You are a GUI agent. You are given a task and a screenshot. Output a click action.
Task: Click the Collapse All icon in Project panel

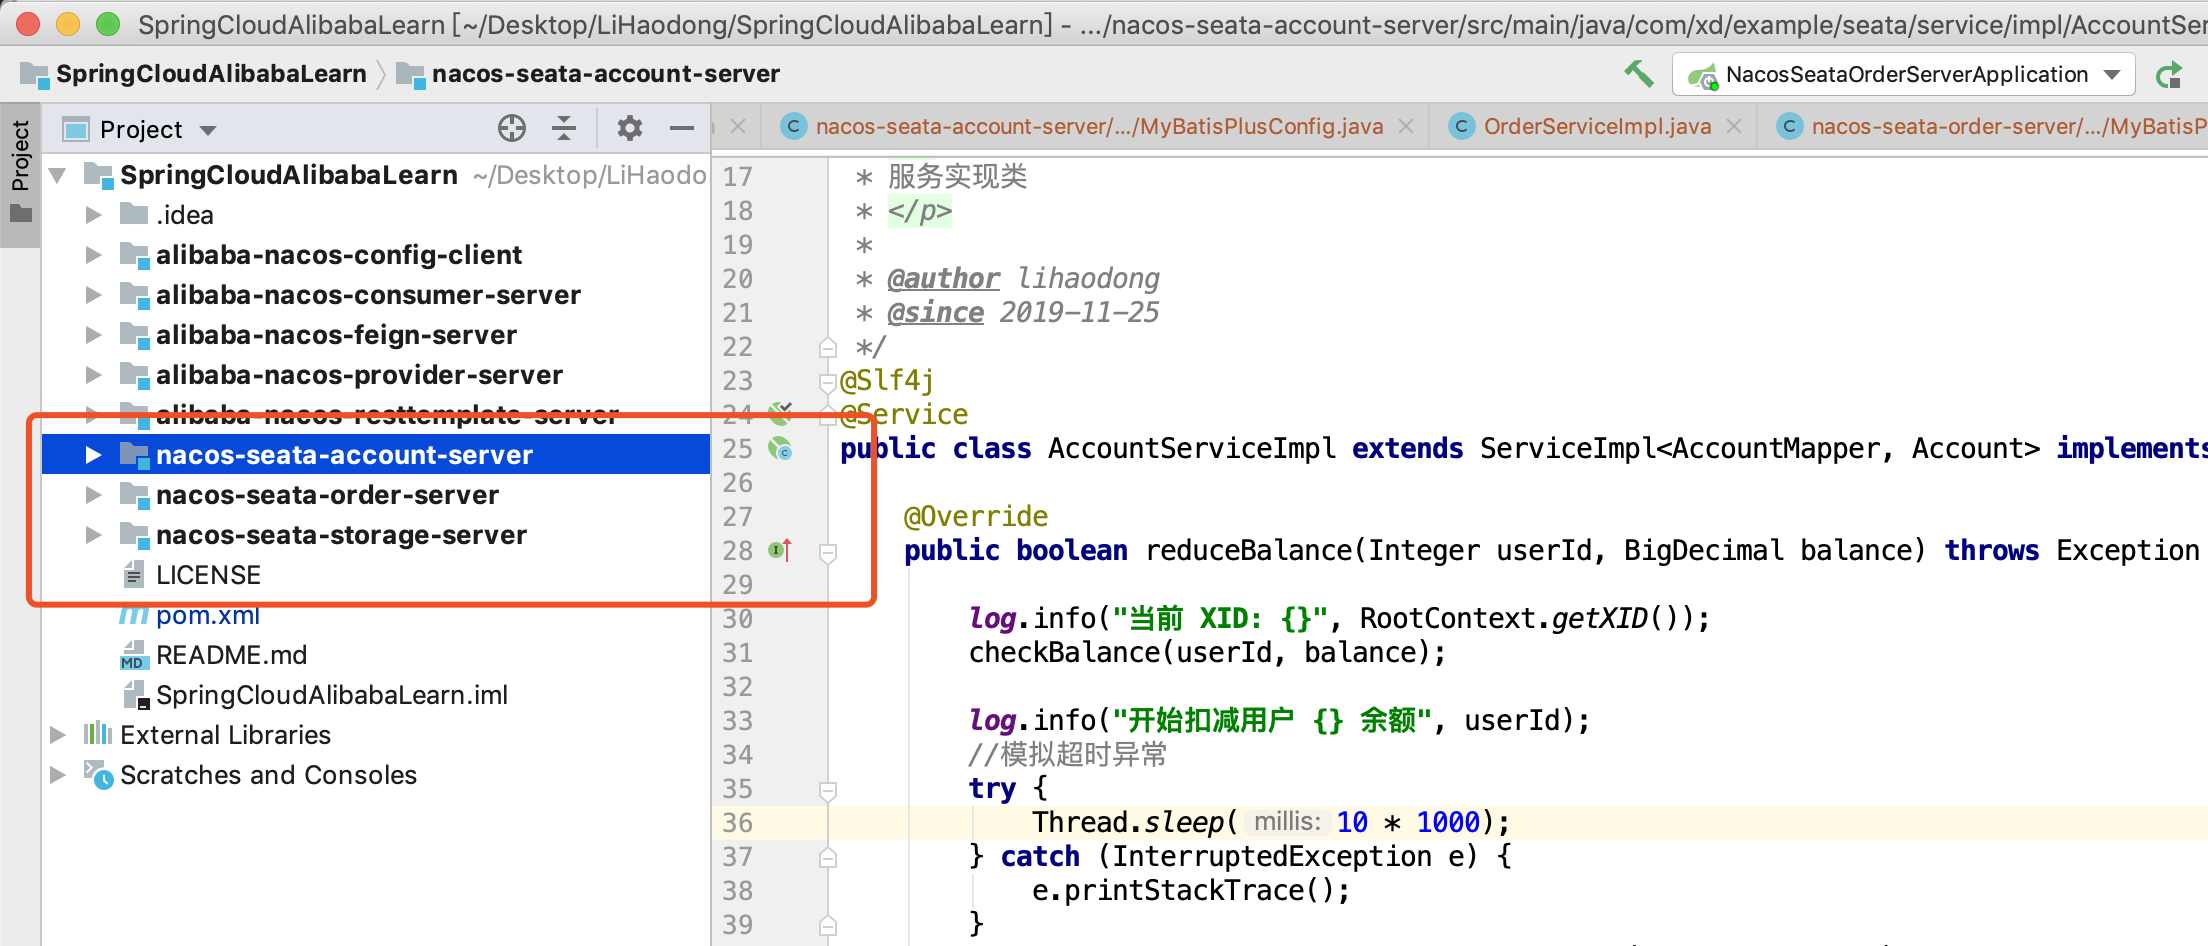point(564,128)
